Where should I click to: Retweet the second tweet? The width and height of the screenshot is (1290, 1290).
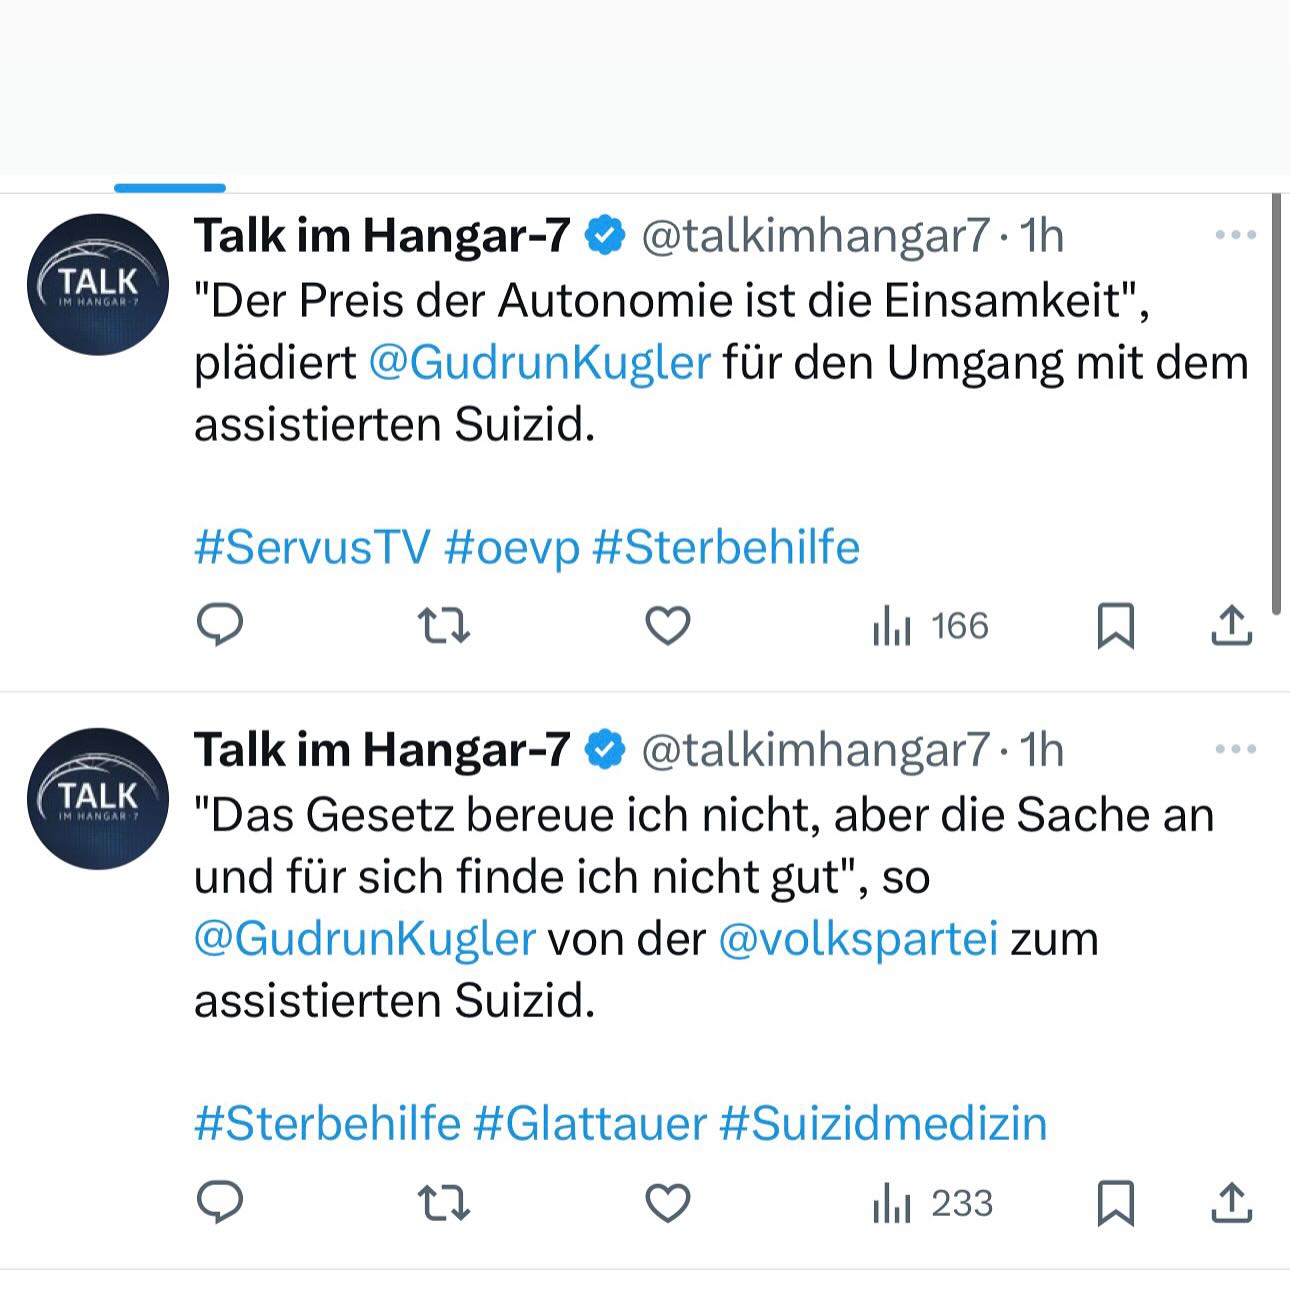pyautogui.click(x=443, y=1203)
